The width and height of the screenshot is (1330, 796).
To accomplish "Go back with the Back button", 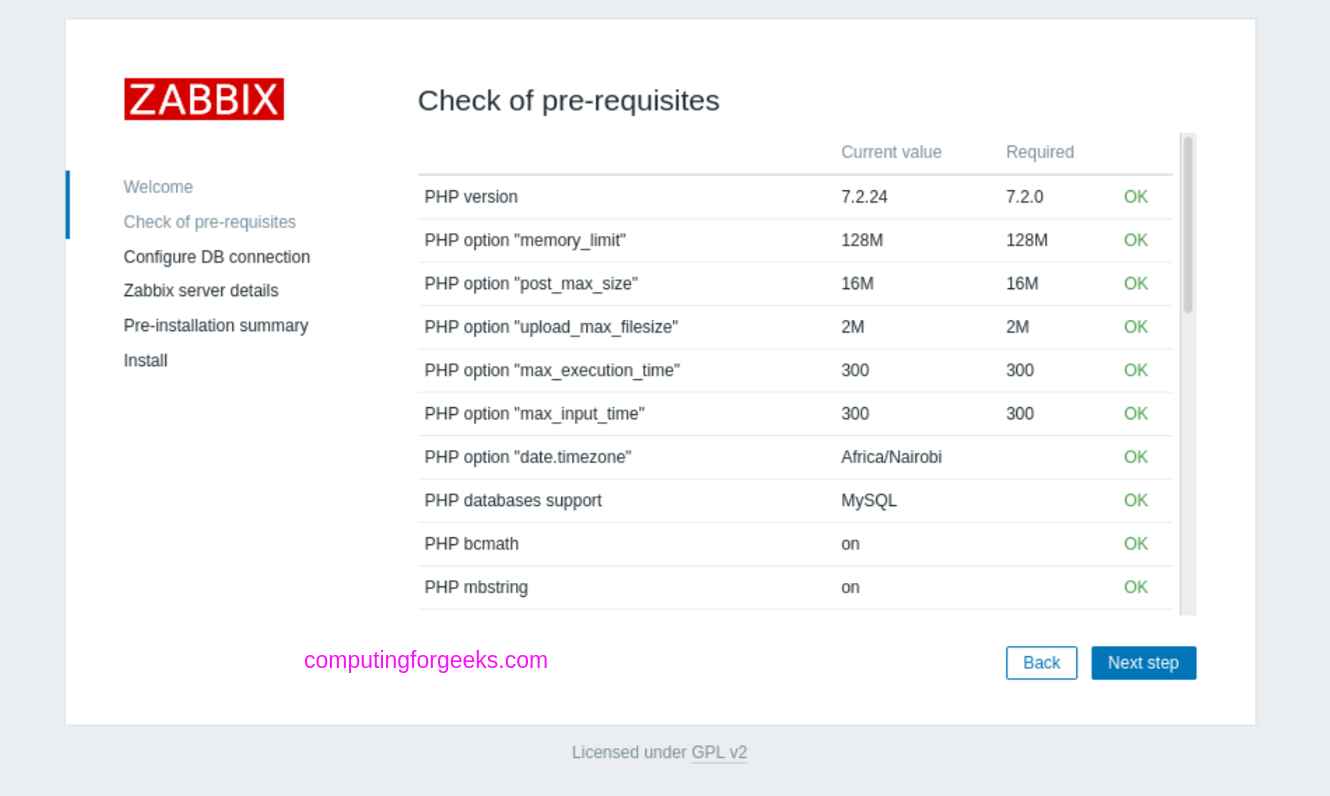I will click(1041, 663).
